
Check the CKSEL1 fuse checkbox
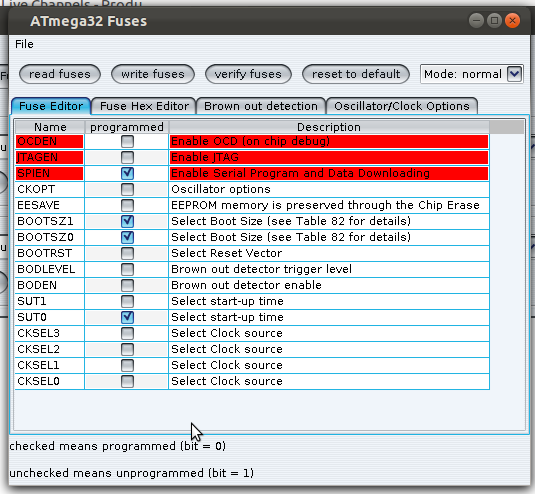click(x=127, y=365)
